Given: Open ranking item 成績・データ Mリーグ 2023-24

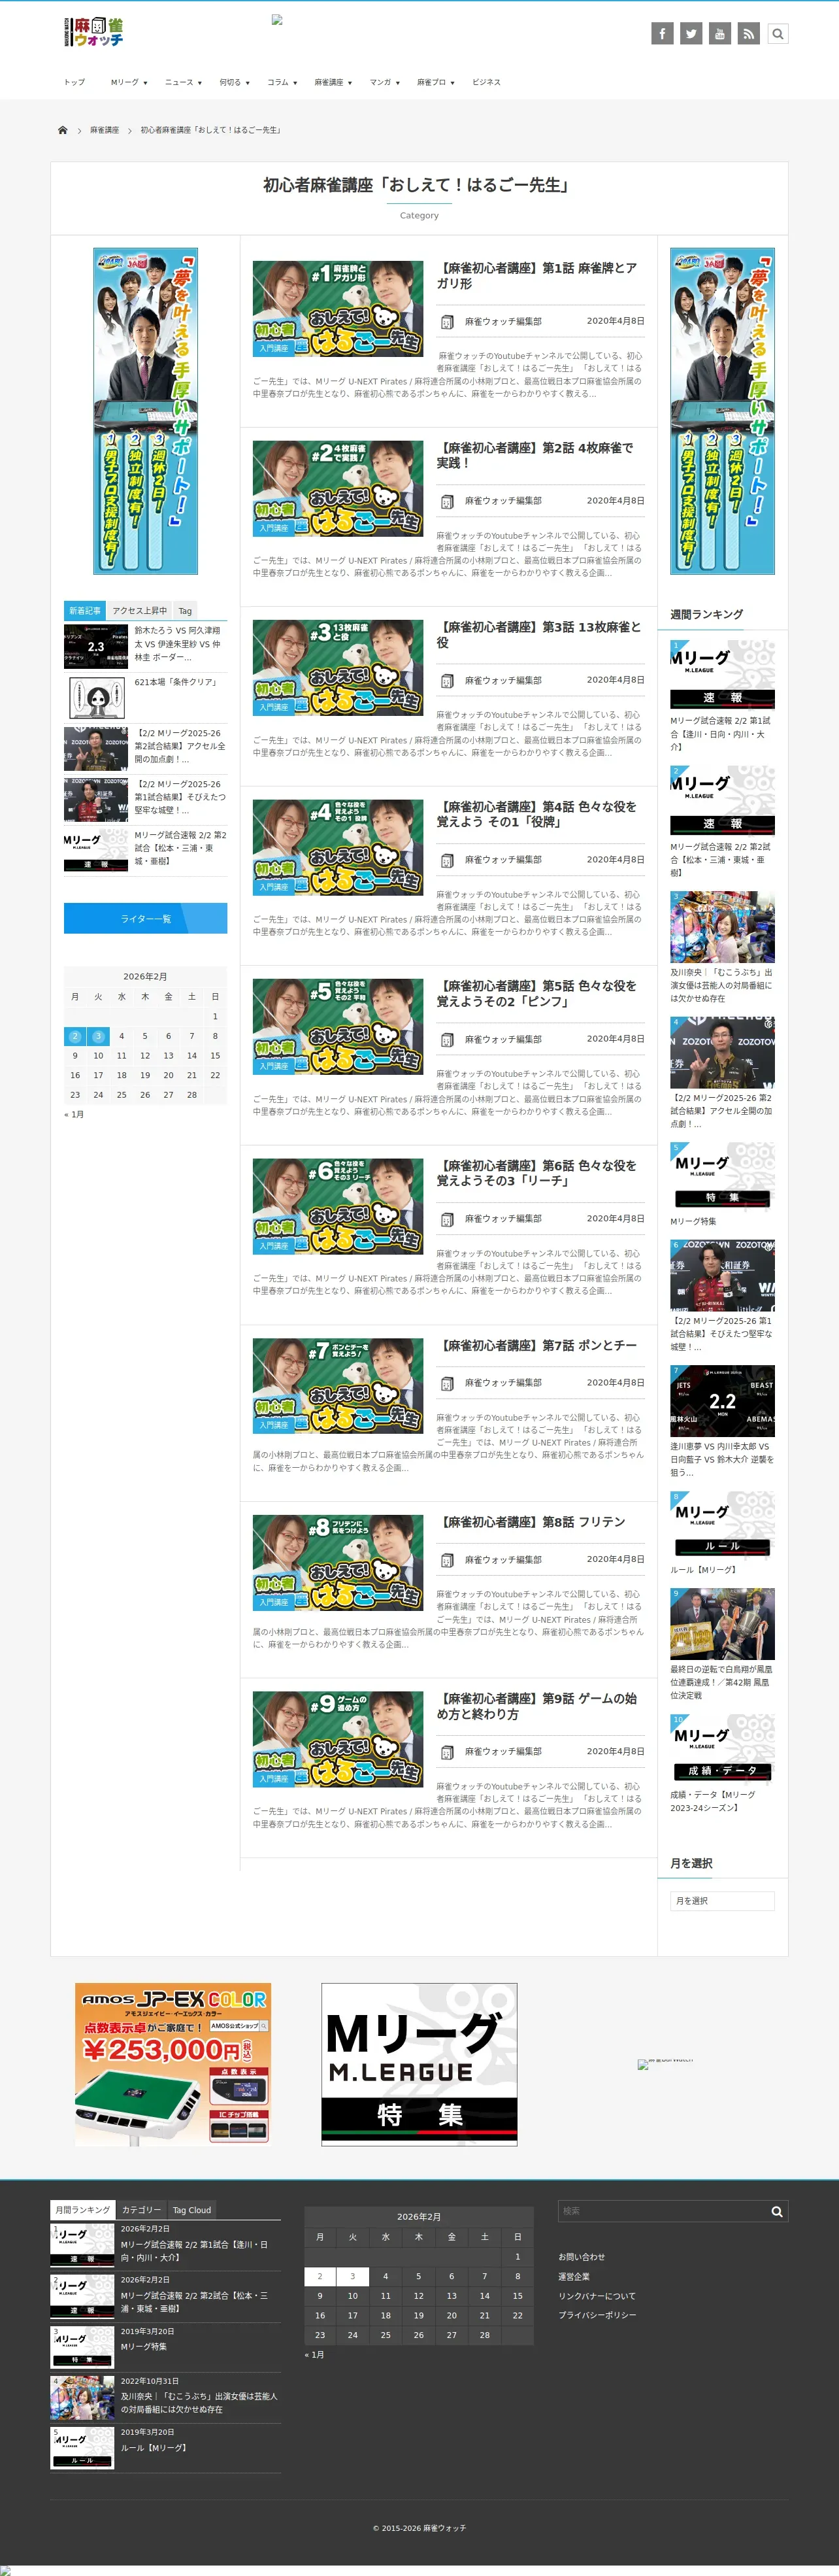Looking at the screenshot, I should (714, 1801).
